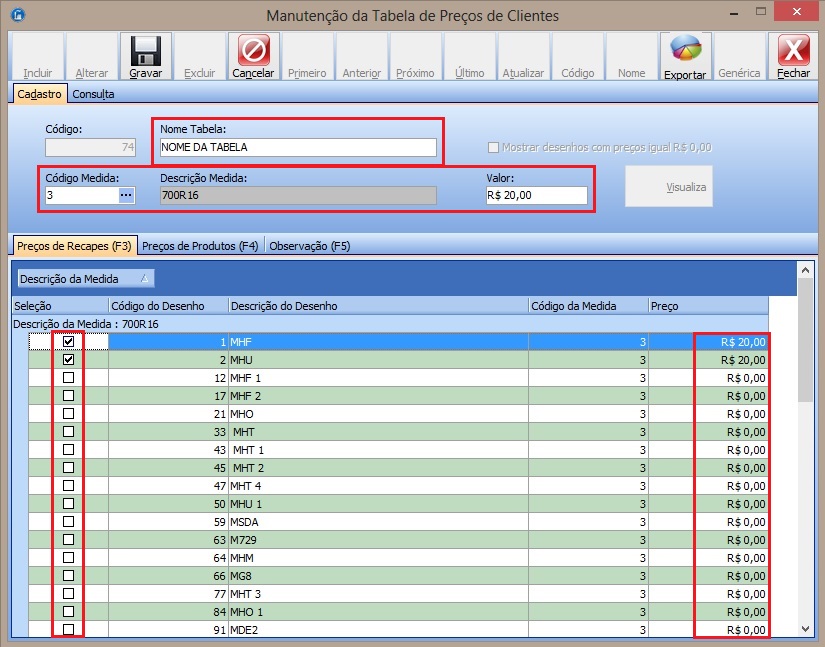Screen dimensions: 825x647
Task: Open the Preços de Produtos (F4) tab
Action: [x=201, y=246]
